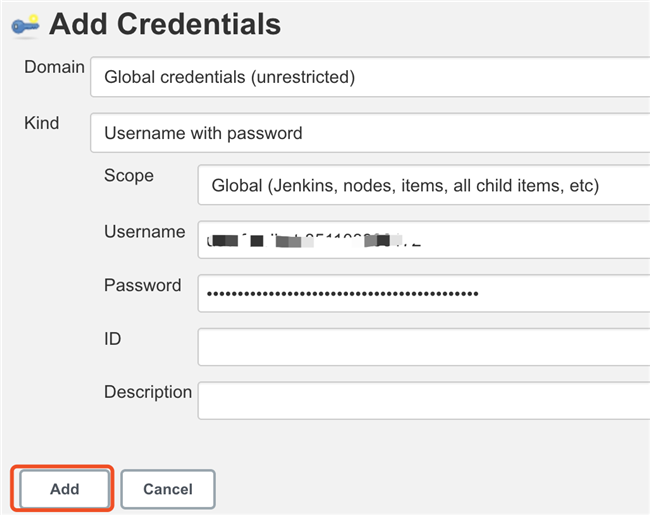This screenshot has width=650, height=515.
Task: Click the Add Credentials heading
Action: pyautogui.click(x=165, y=24)
